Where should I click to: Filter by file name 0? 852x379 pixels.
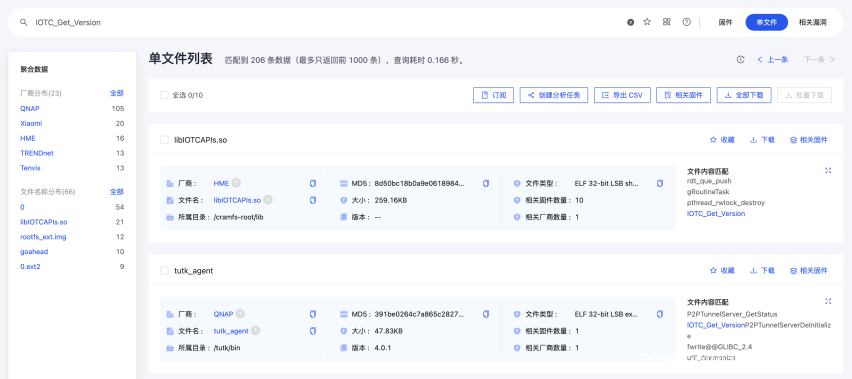pos(22,207)
